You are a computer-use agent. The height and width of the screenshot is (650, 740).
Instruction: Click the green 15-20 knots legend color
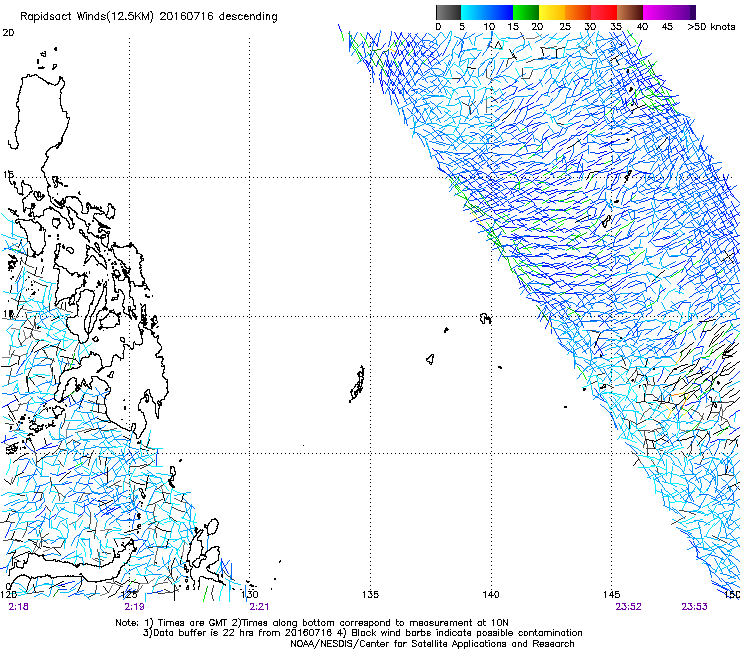tap(526, 12)
